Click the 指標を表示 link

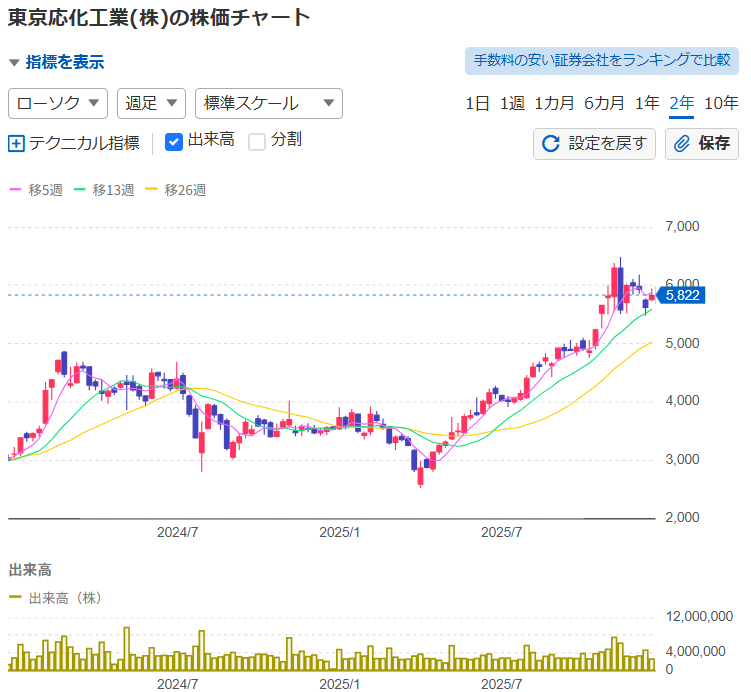[64, 62]
